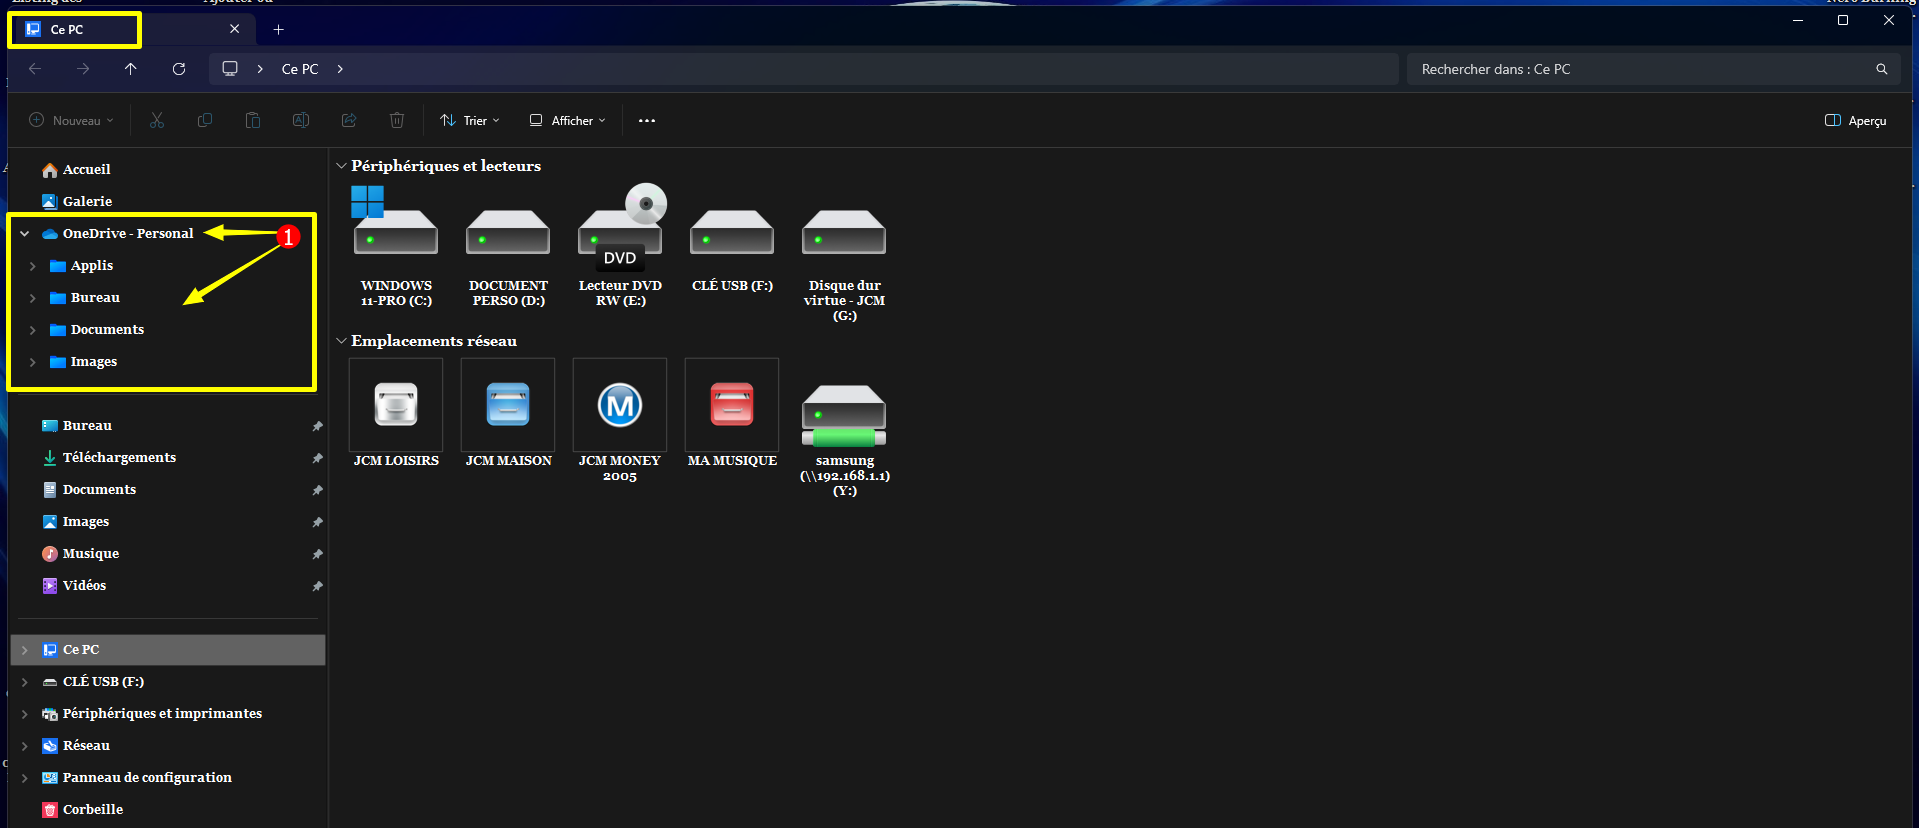
Task: Open the three-dots more options menu
Action: coord(647,121)
